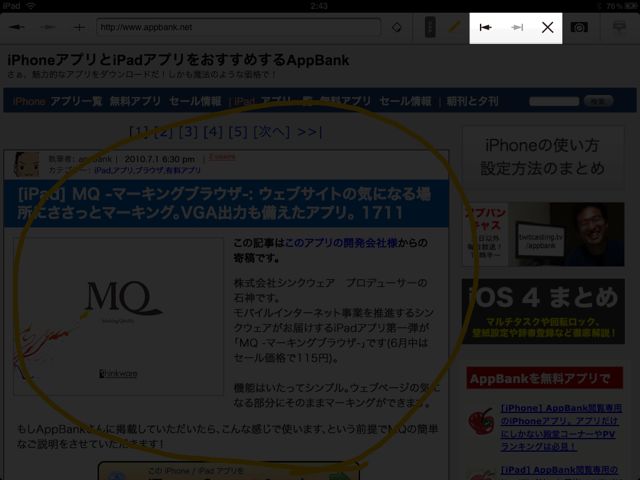Tap the site title iPhoneアプリとiPadアプリをおすすめするAppBank
The width and height of the screenshot is (640, 480).
(x=178, y=60)
